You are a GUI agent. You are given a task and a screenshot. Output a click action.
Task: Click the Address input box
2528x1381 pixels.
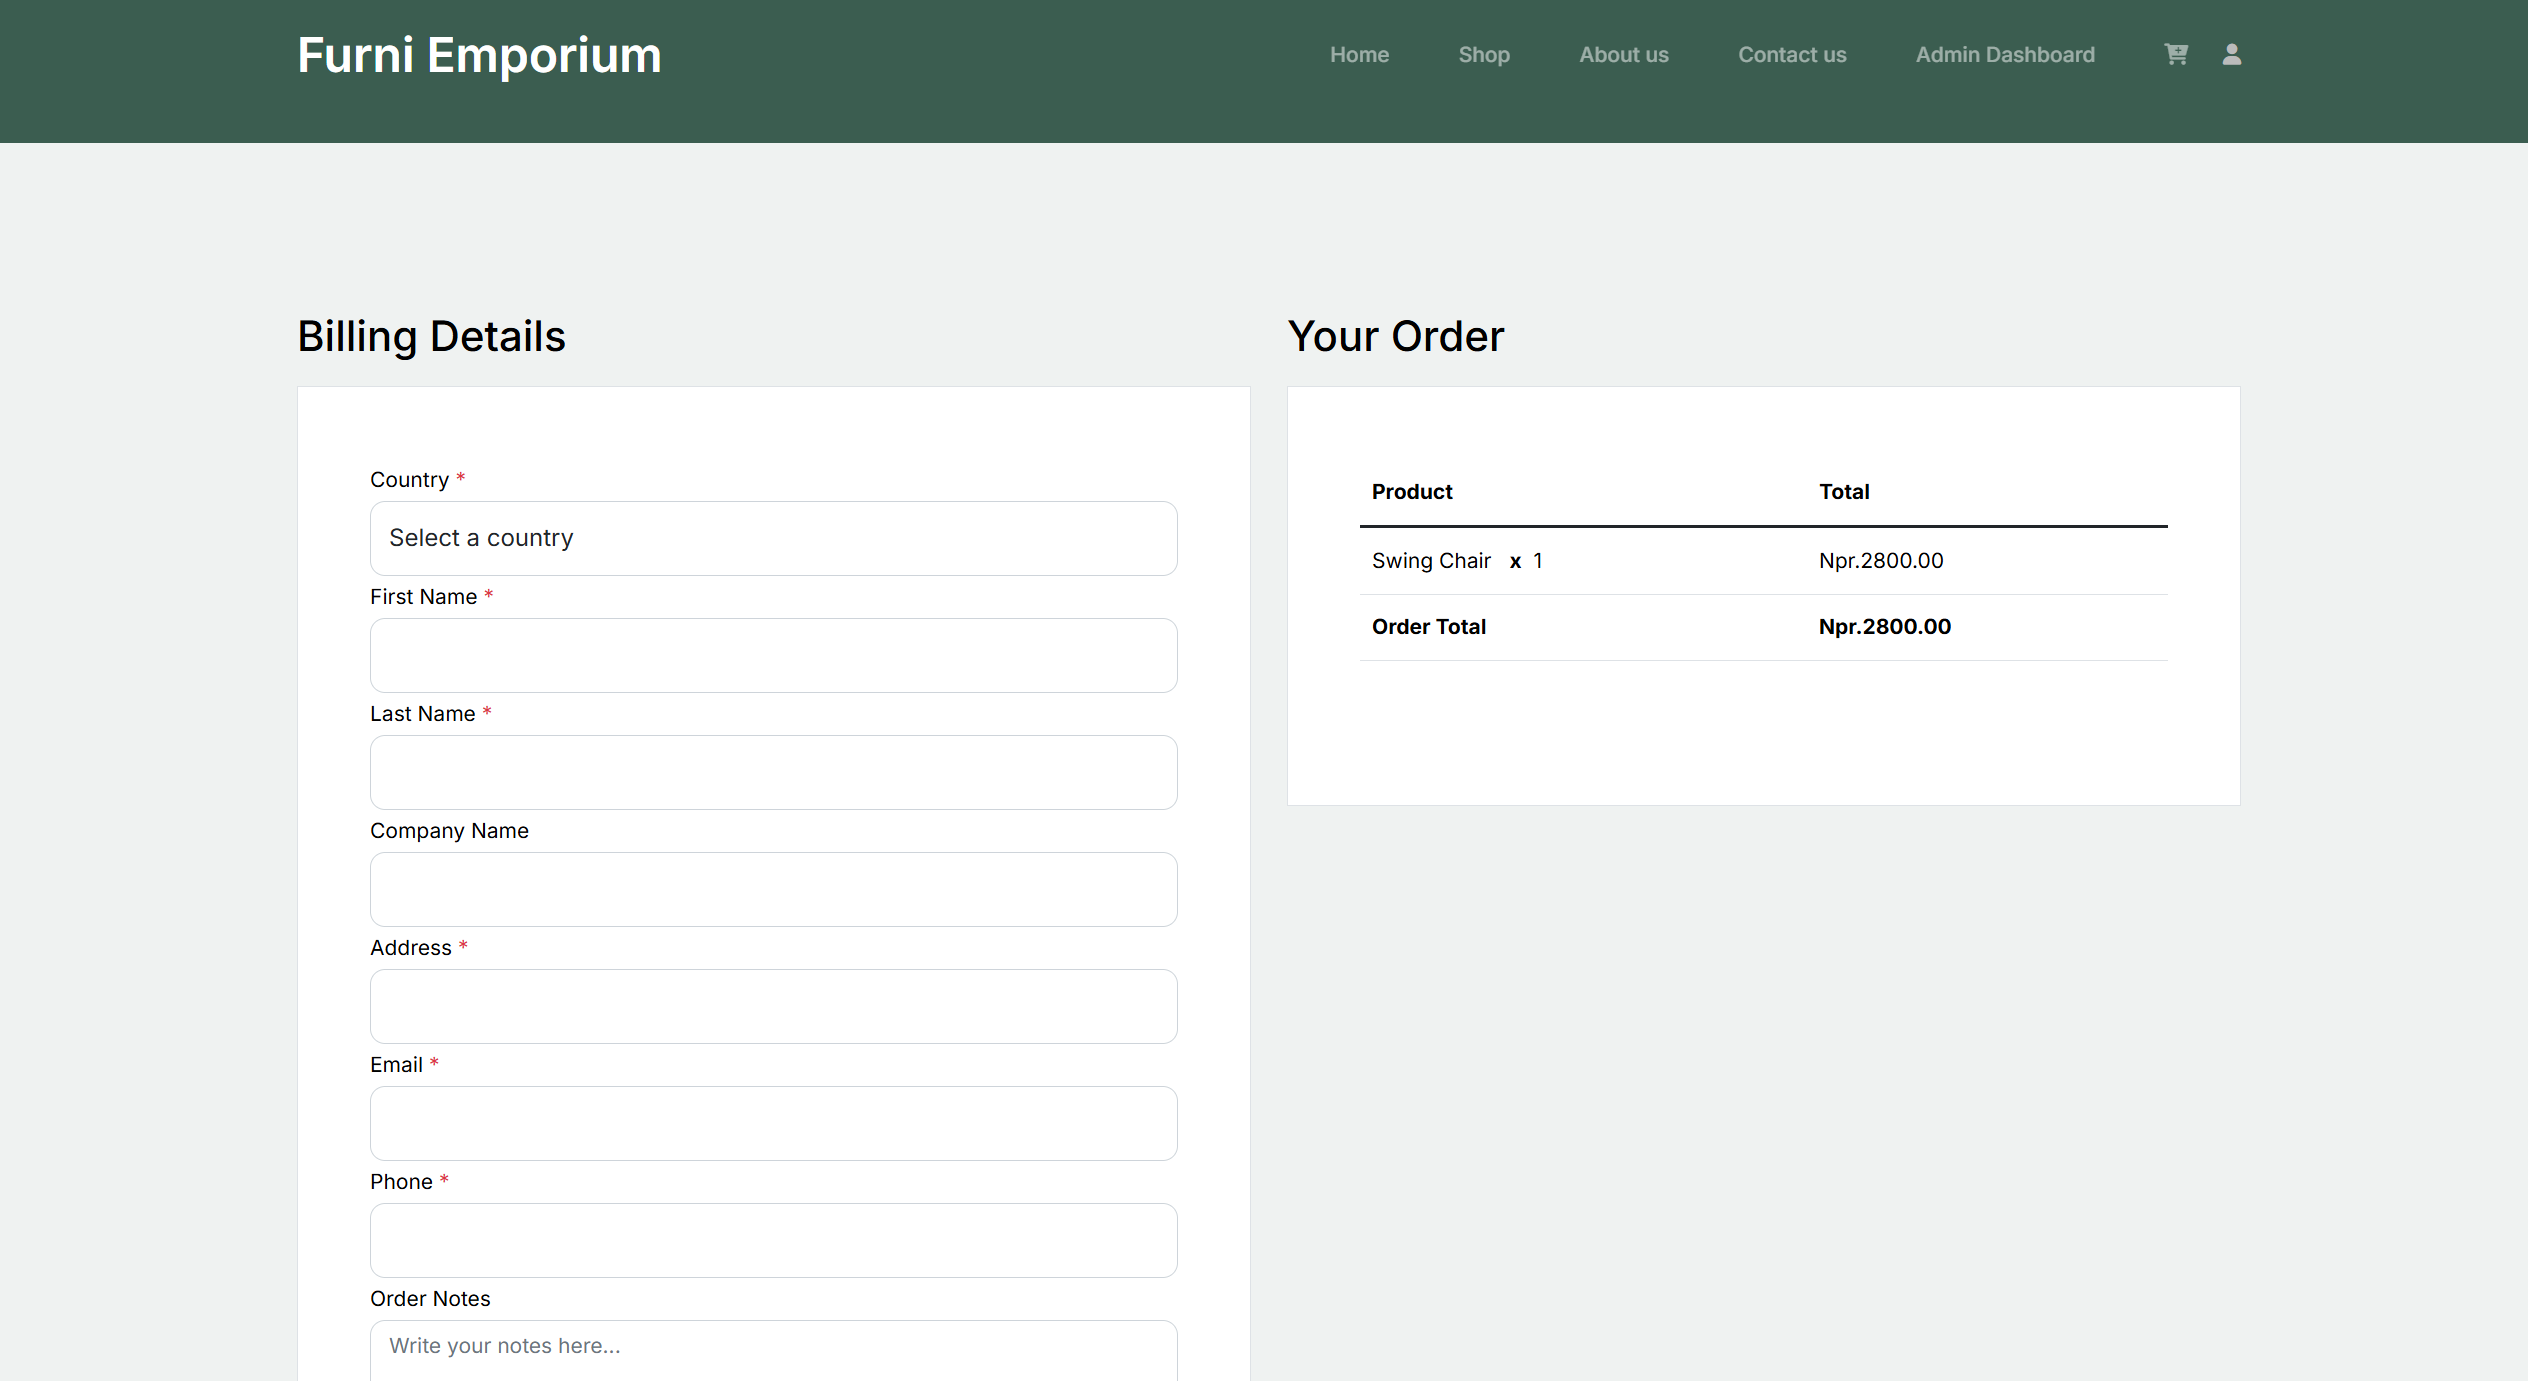tap(773, 1006)
